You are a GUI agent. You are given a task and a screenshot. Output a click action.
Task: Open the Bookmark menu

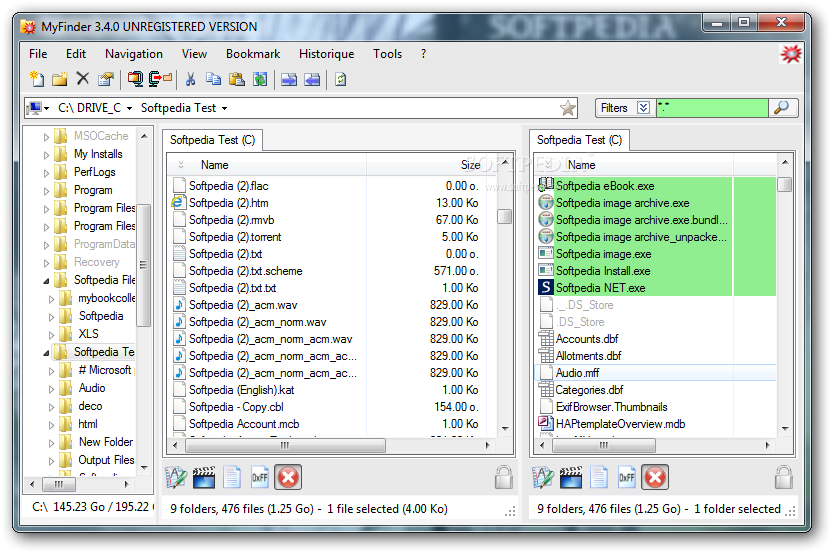(x=253, y=54)
